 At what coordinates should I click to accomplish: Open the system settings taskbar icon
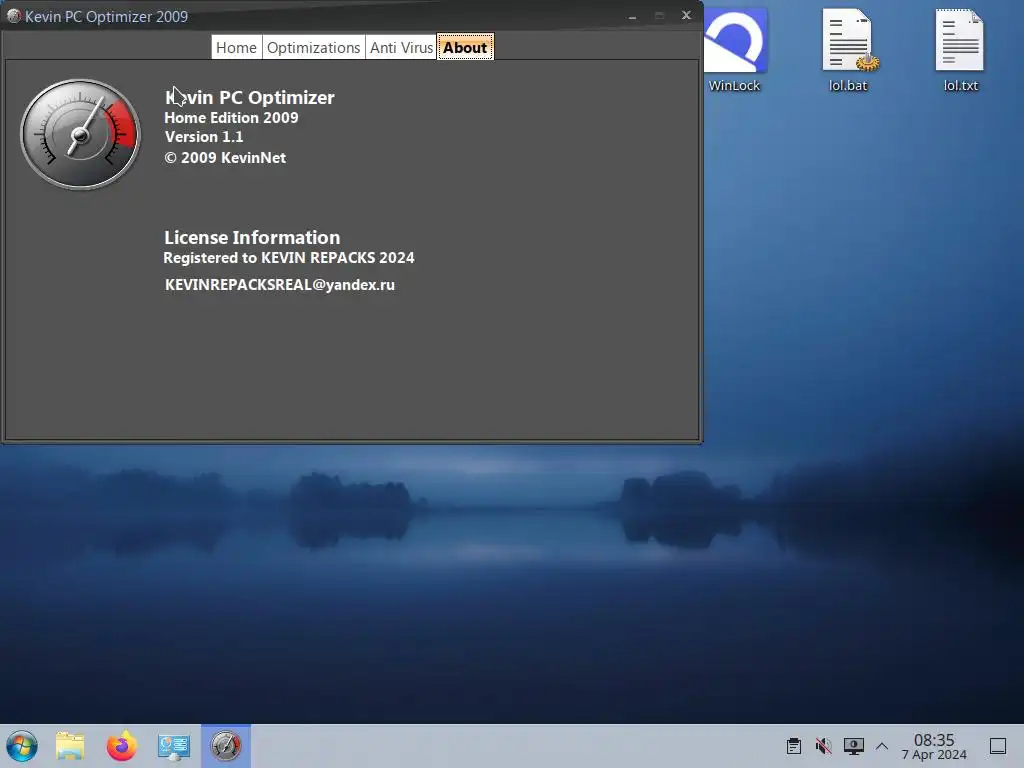click(x=174, y=746)
